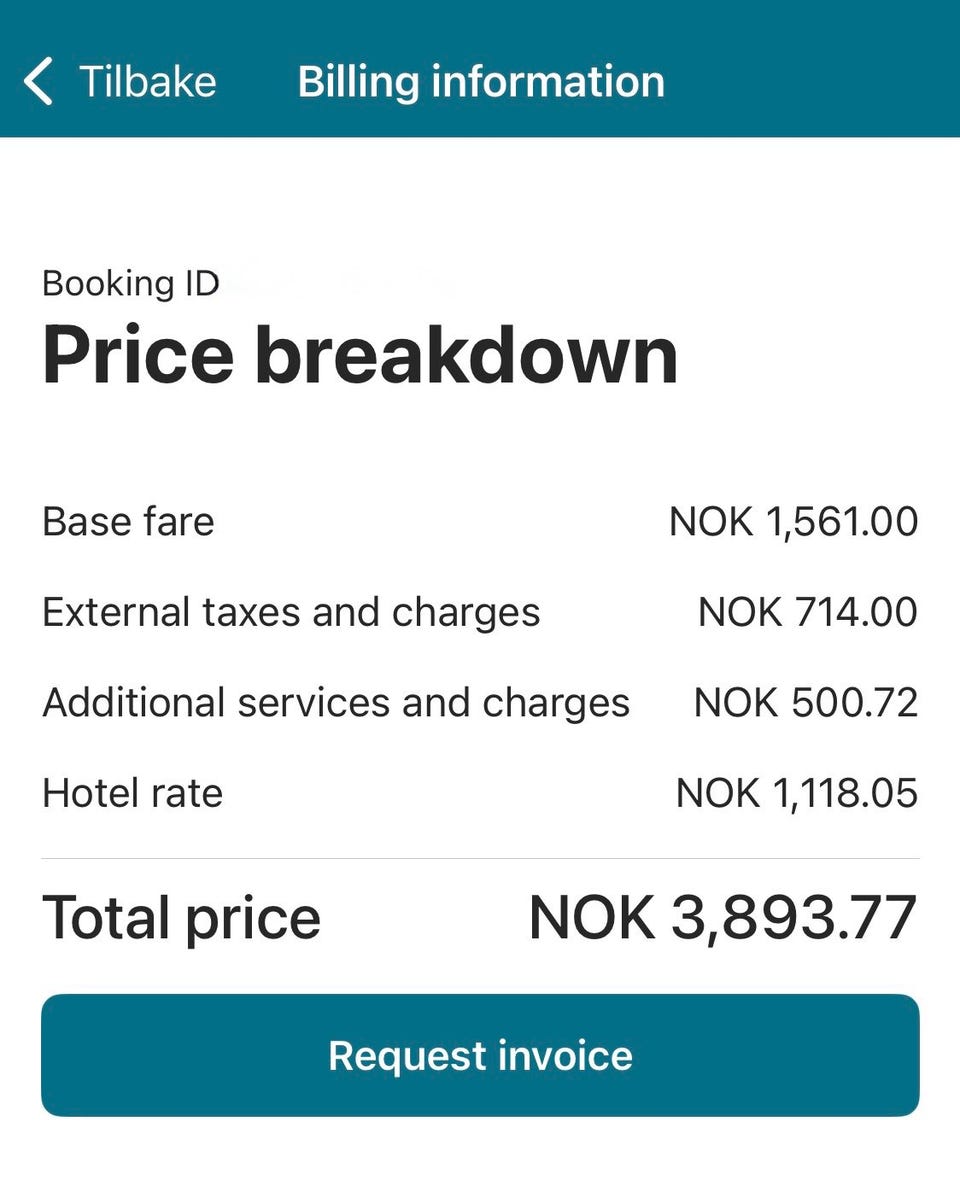Click the Base fare row label
The image size is (960, 1186).
click(128, 522)
